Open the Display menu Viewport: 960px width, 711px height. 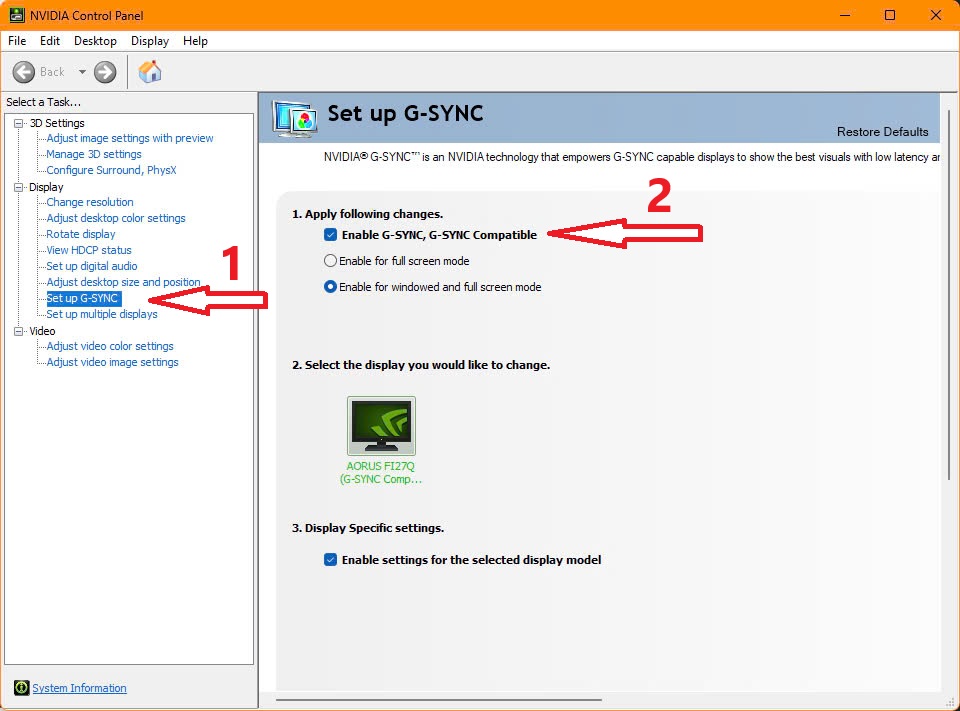149,40
